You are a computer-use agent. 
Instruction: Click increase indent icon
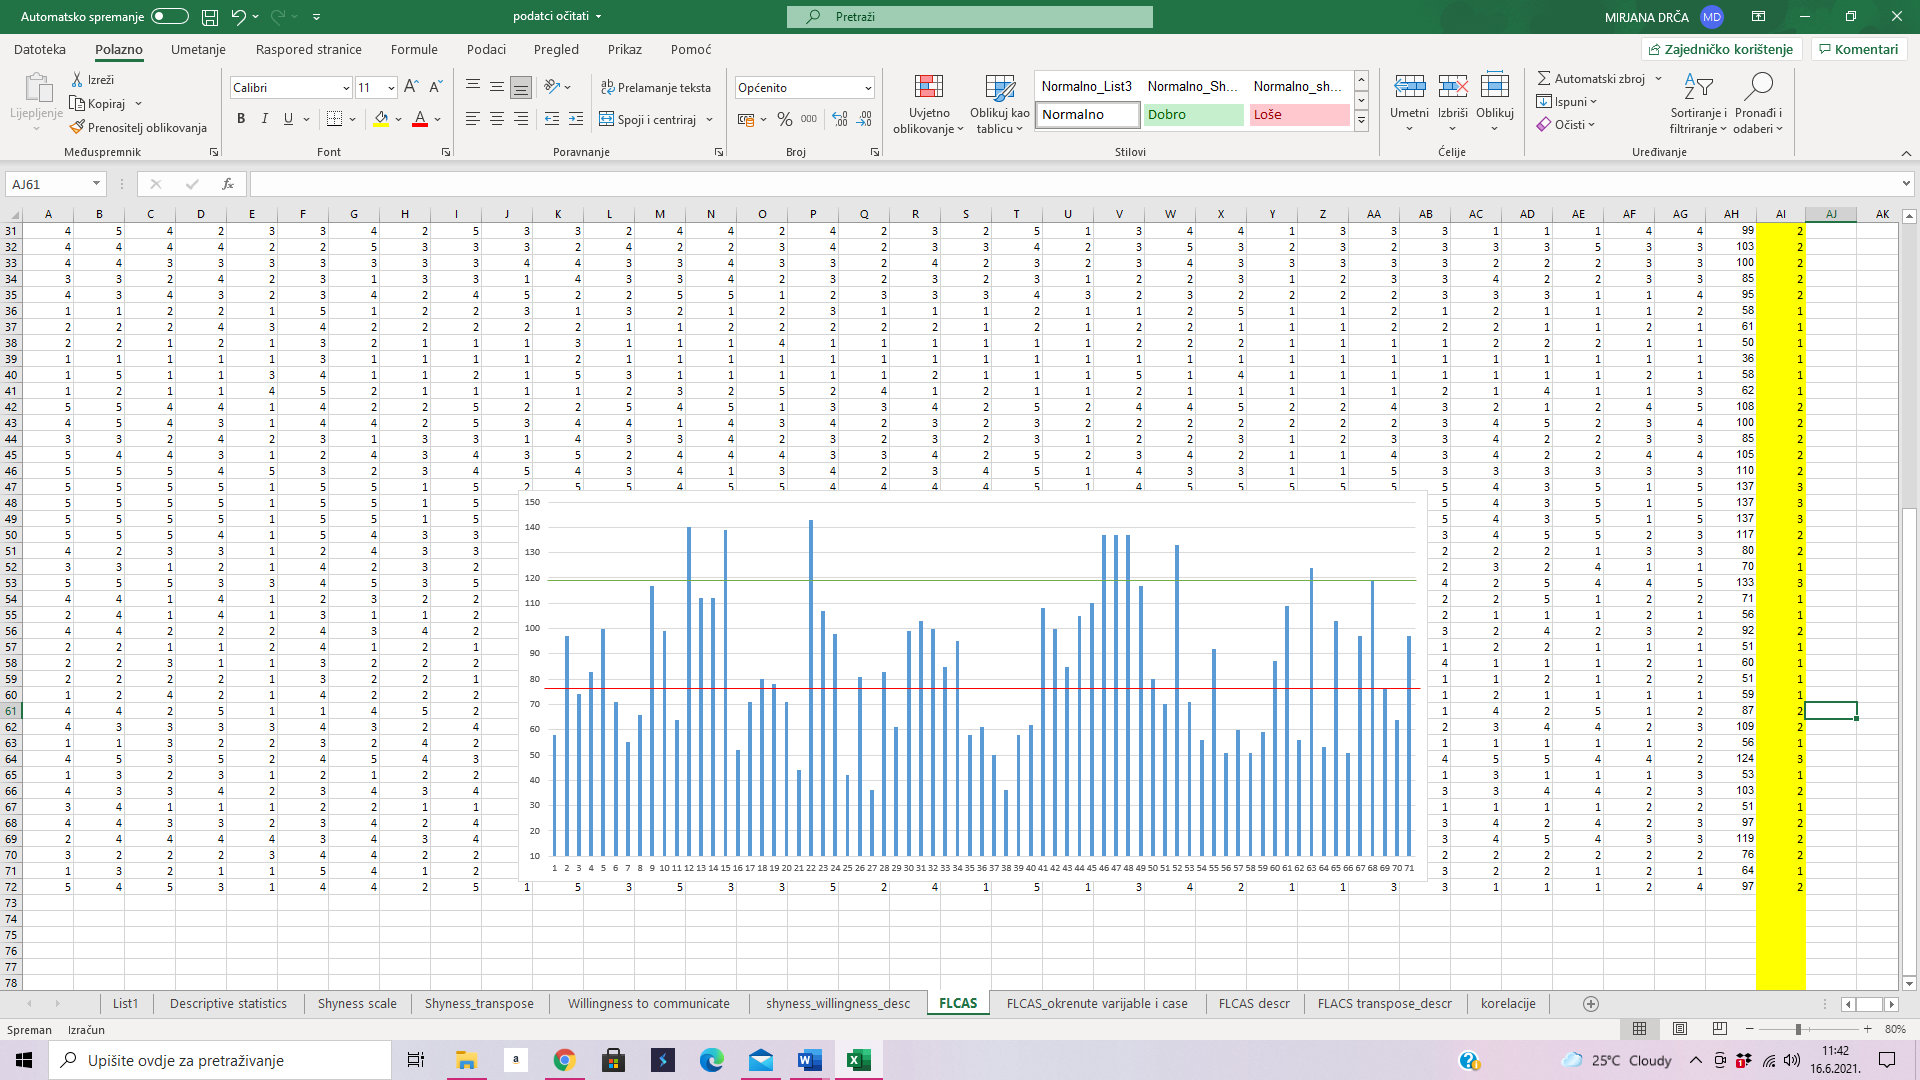pos(576,119)
